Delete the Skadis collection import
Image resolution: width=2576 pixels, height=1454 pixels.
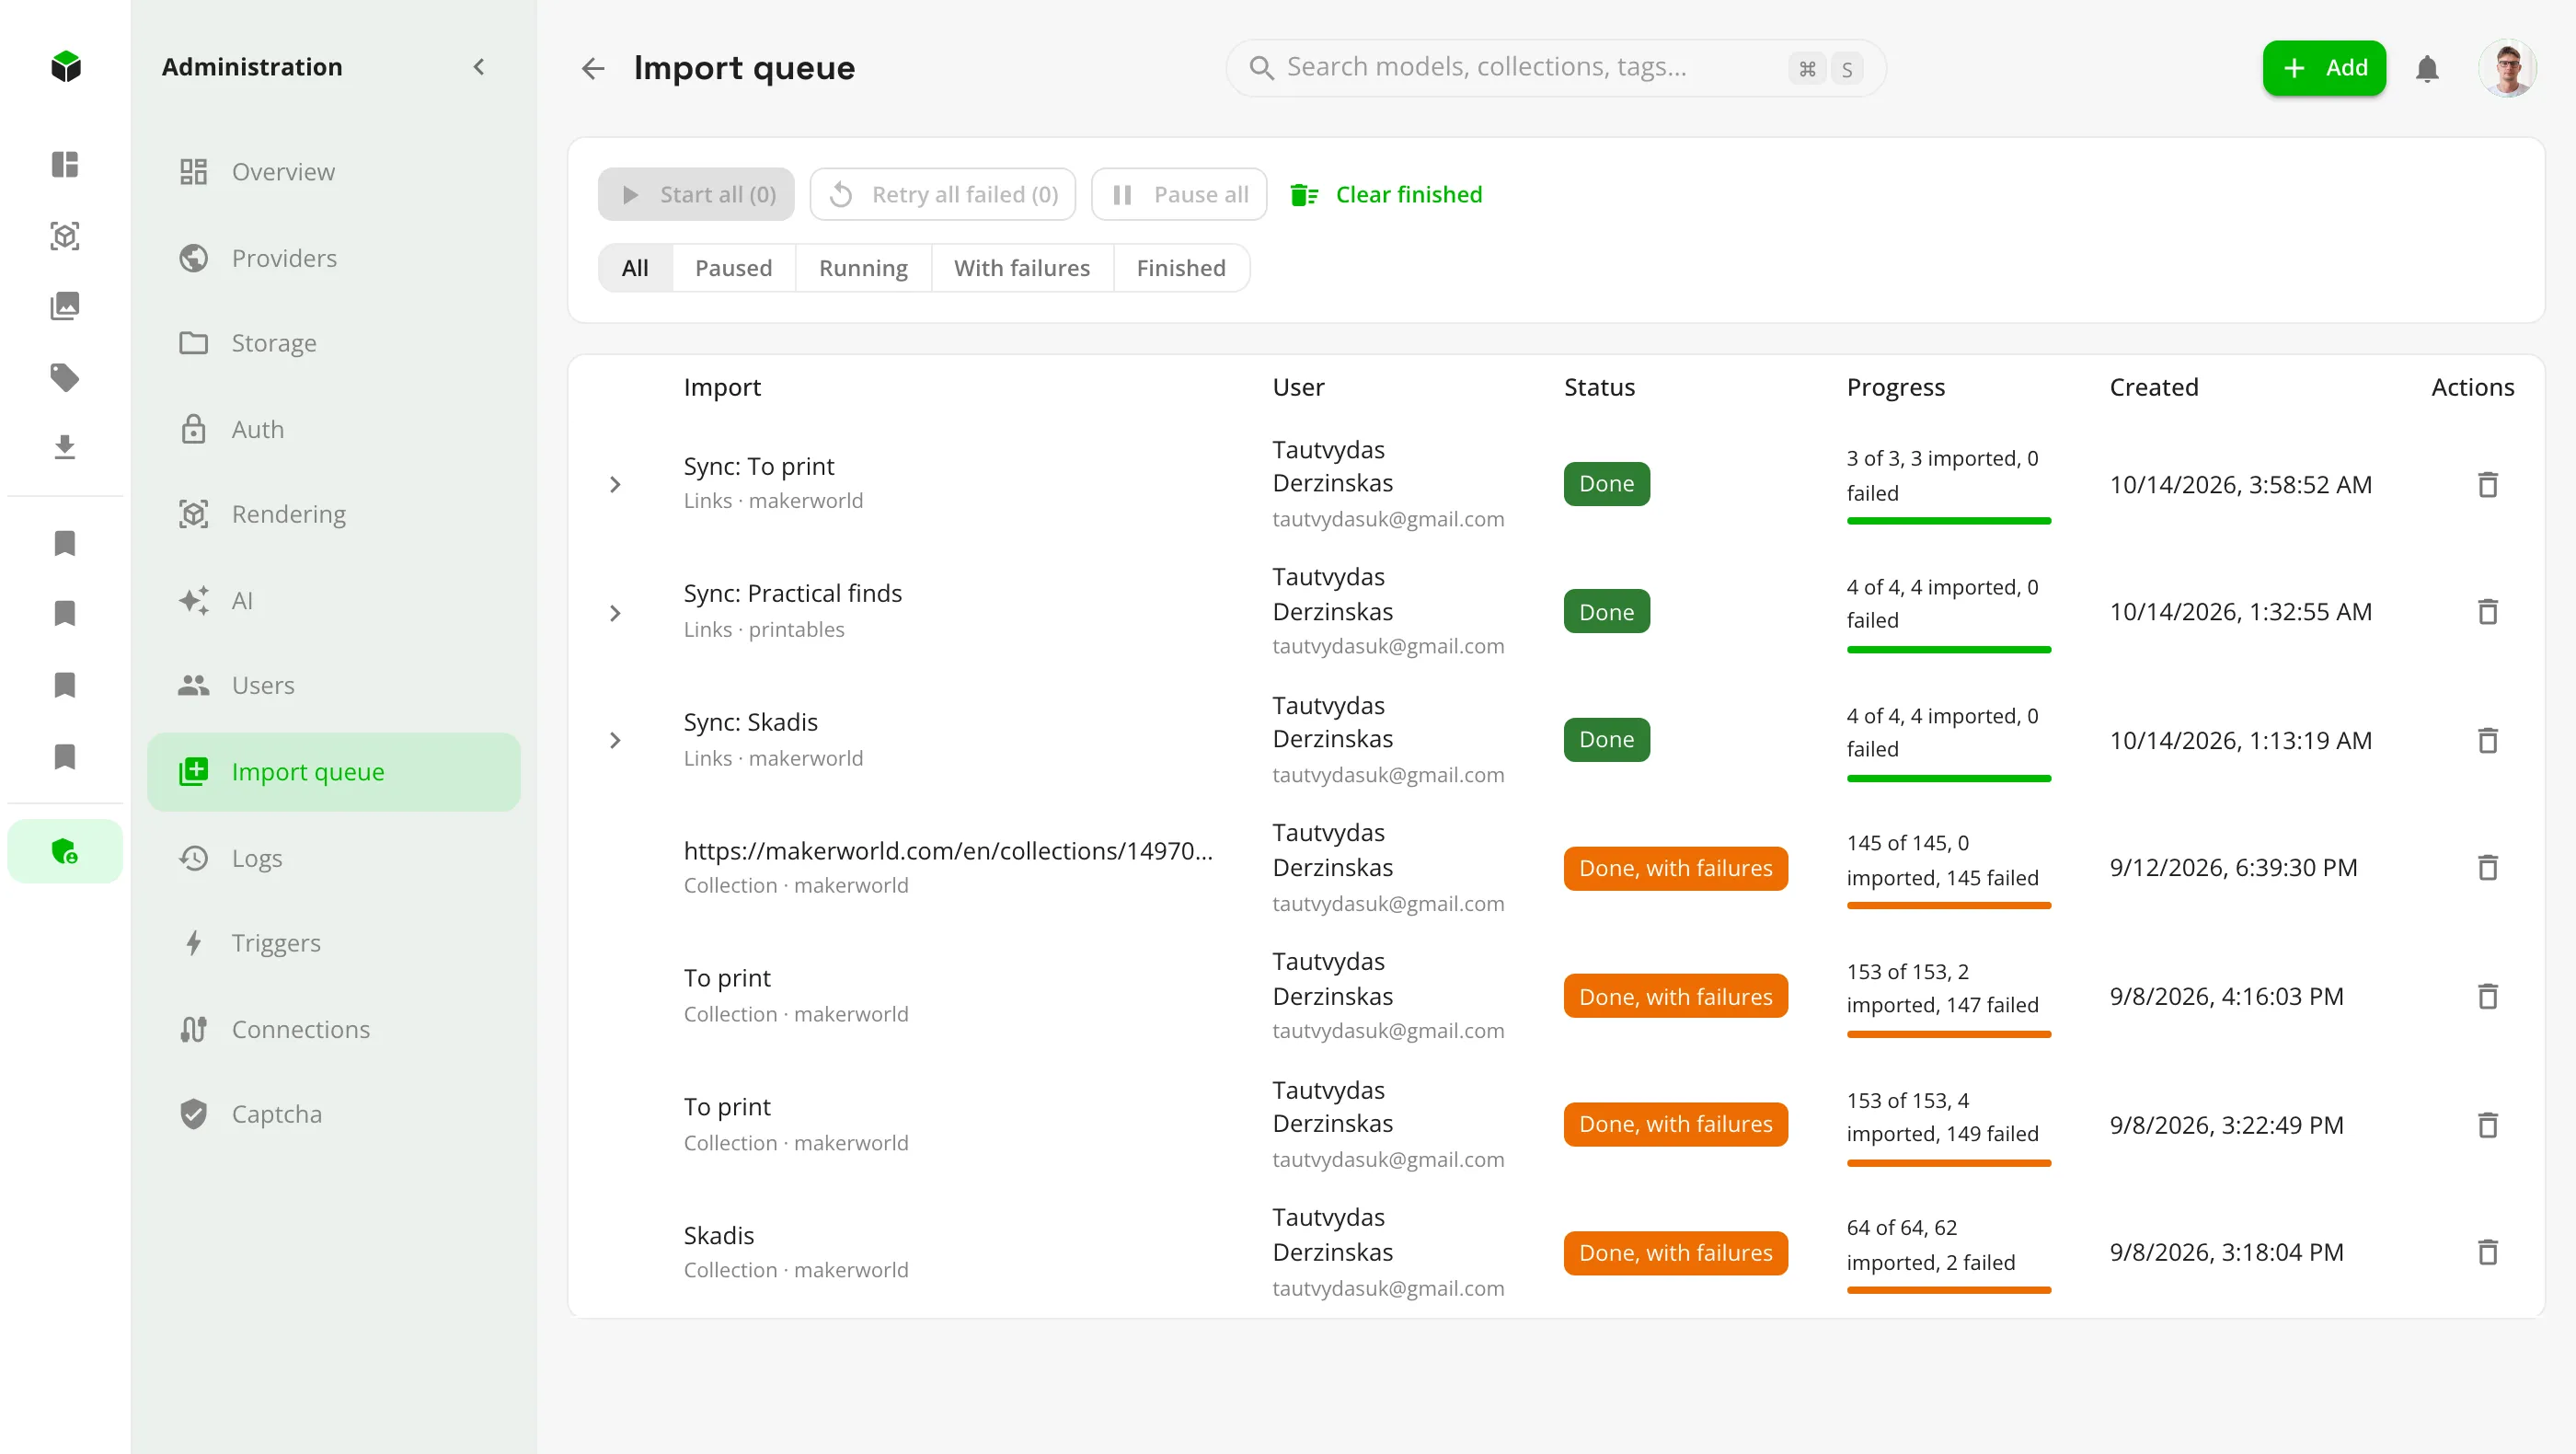pos(2488,1252)
